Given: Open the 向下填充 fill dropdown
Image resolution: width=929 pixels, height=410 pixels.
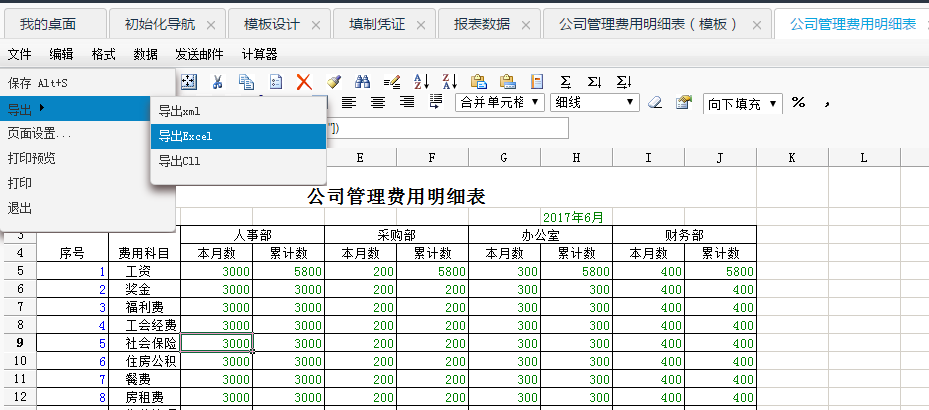Looking at the screenshot, I should point(742,103).
